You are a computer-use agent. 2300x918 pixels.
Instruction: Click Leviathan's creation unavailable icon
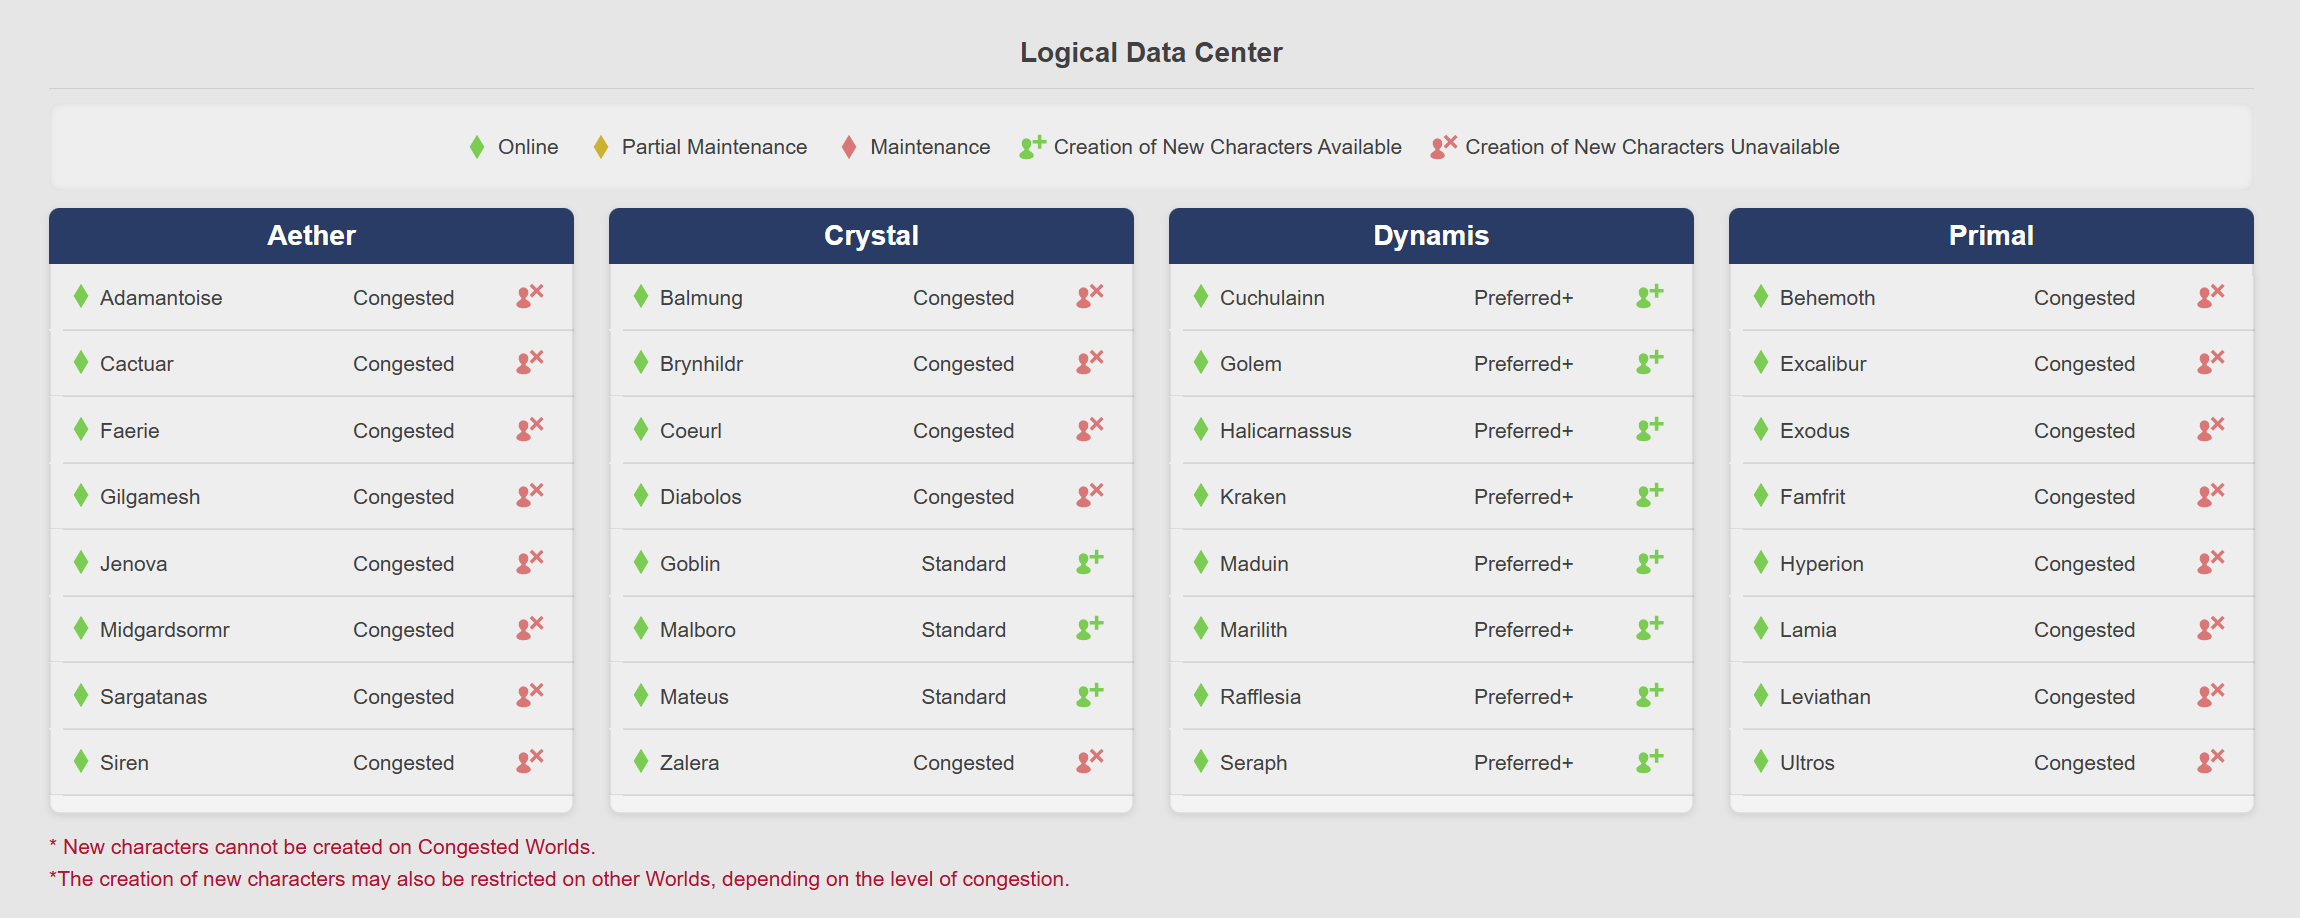click(x=2211, y=694)
